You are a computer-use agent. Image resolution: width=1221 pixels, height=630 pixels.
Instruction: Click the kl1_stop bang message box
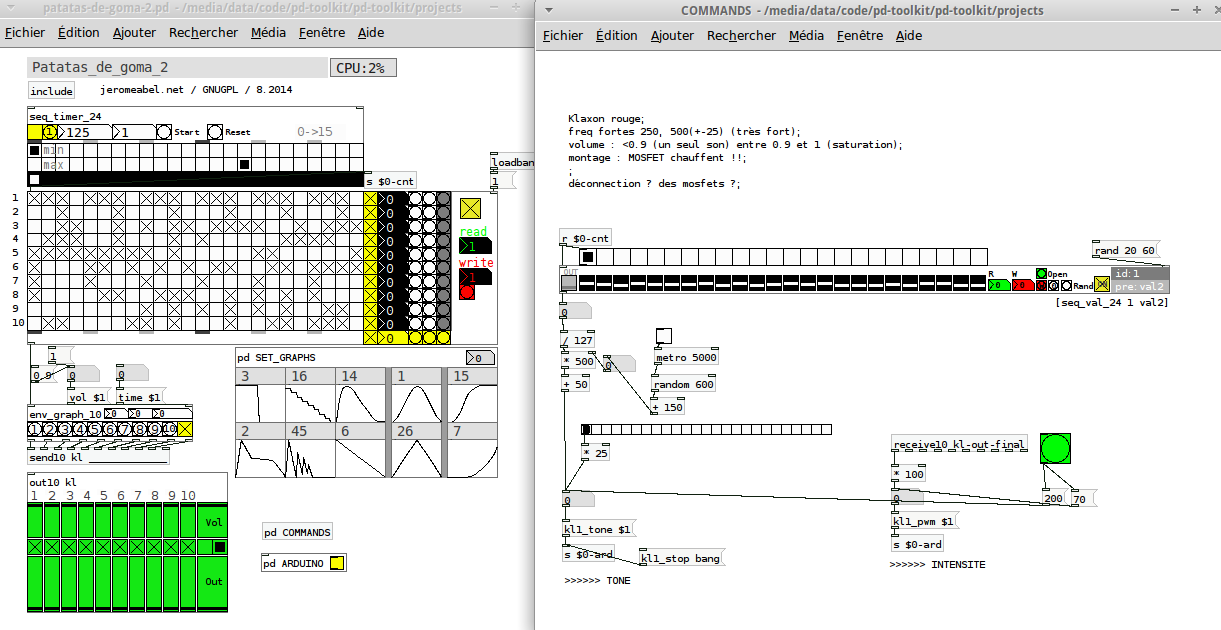(681, 558)
